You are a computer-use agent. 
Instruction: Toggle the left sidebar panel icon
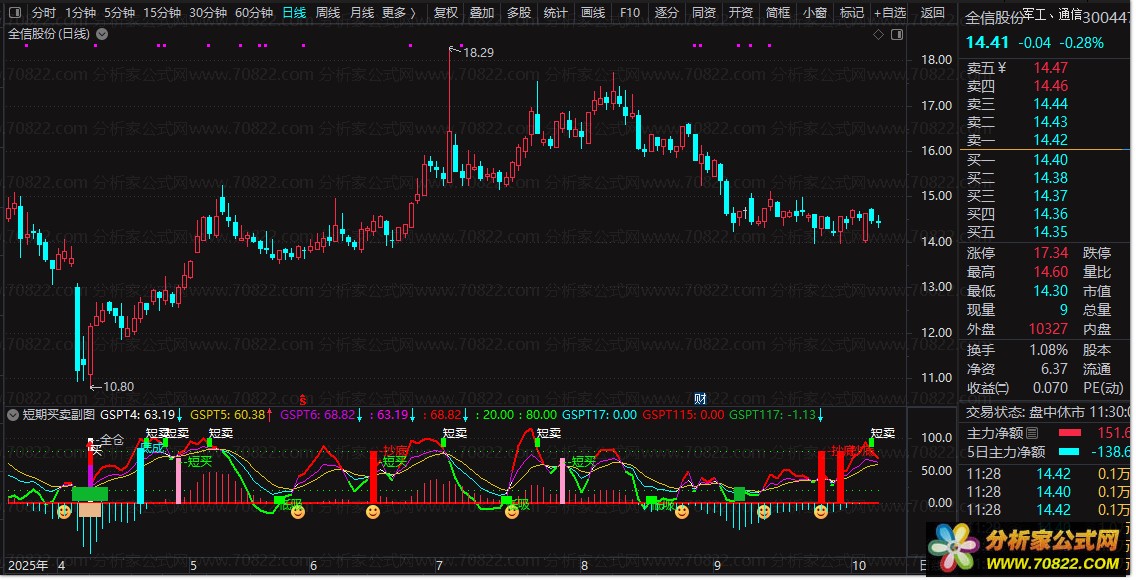[16, 12]
